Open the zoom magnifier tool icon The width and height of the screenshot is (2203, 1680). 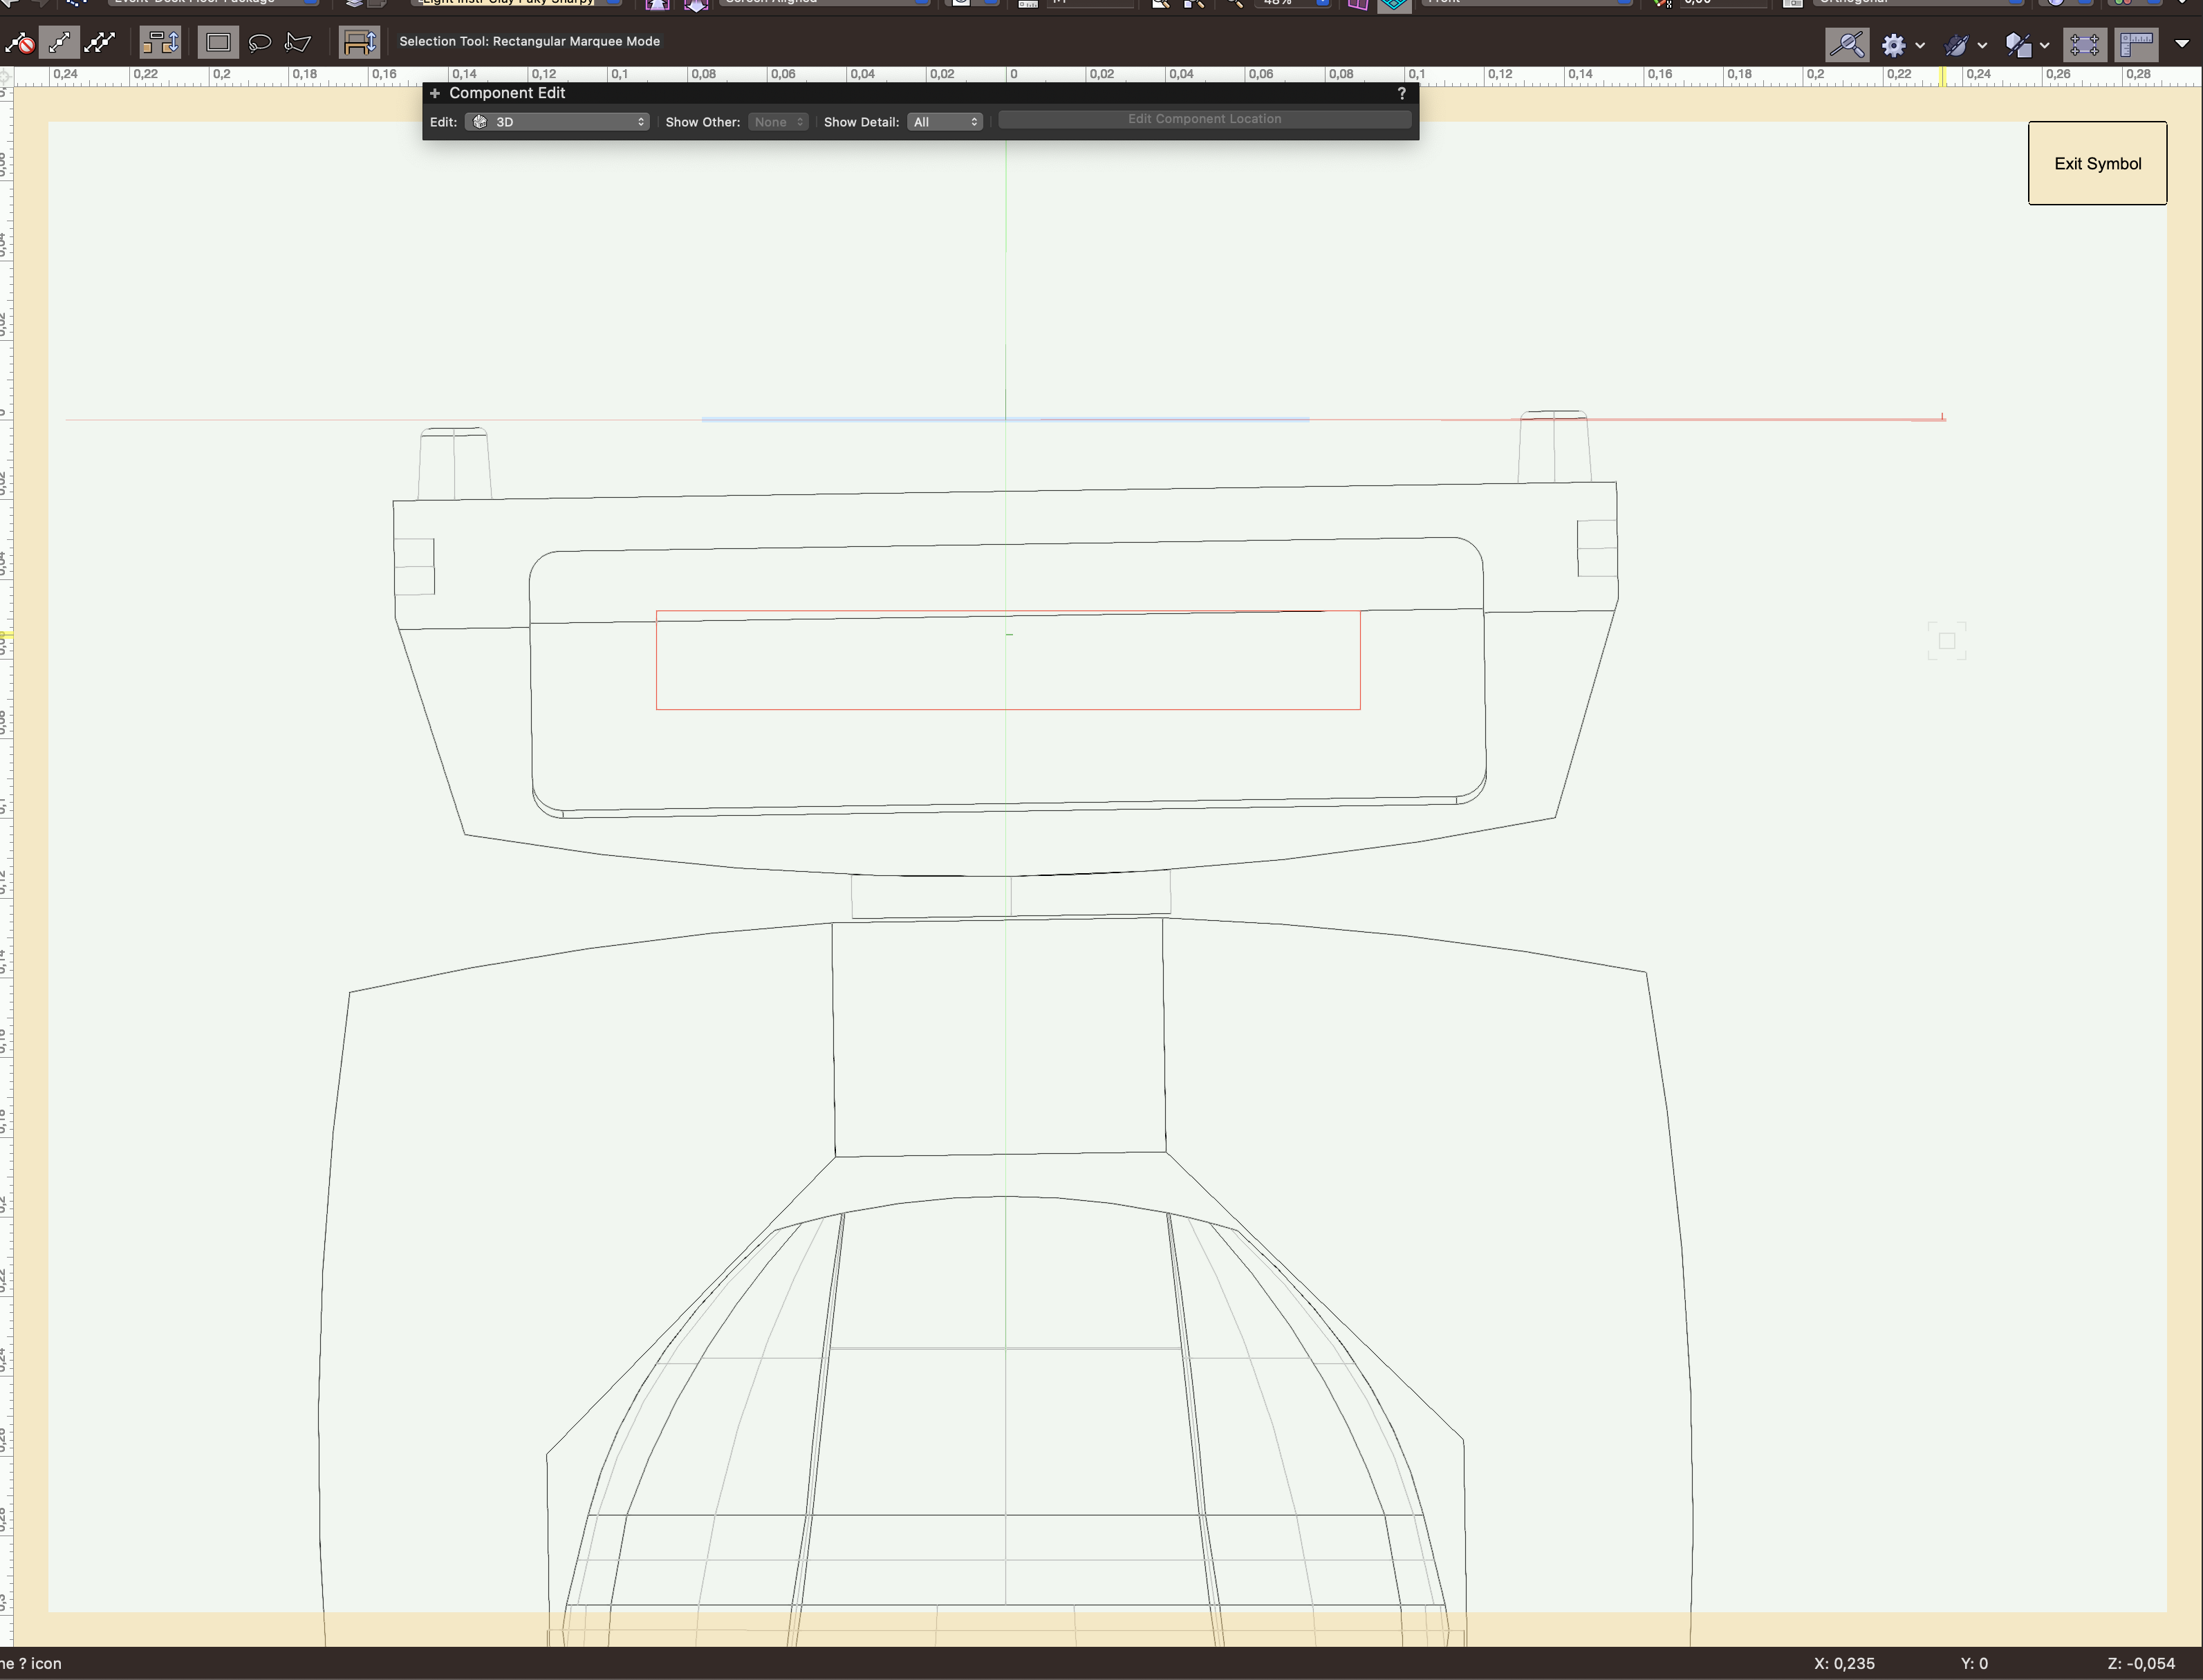(1848, 44)
